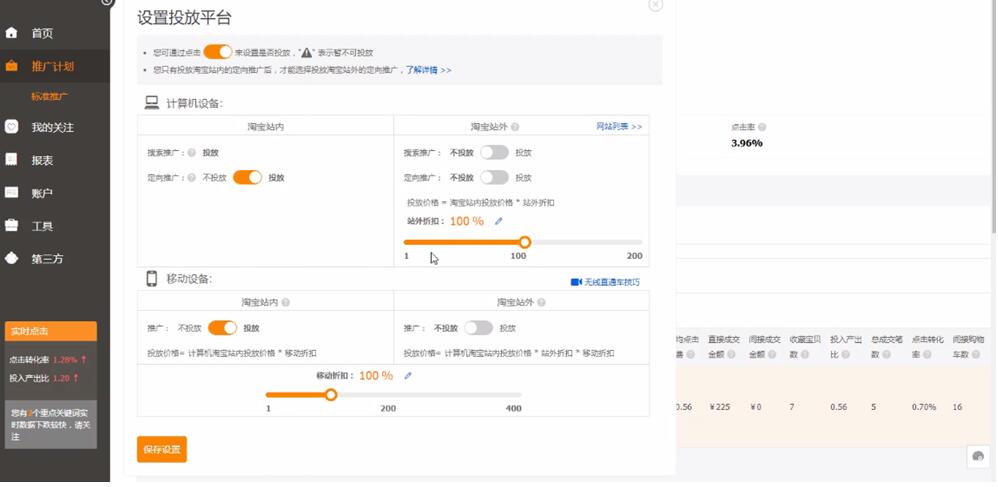Toggle mobile 淘宝站内 推广 switch
This screenshot has width=998, height=487.
click(222, 328)
